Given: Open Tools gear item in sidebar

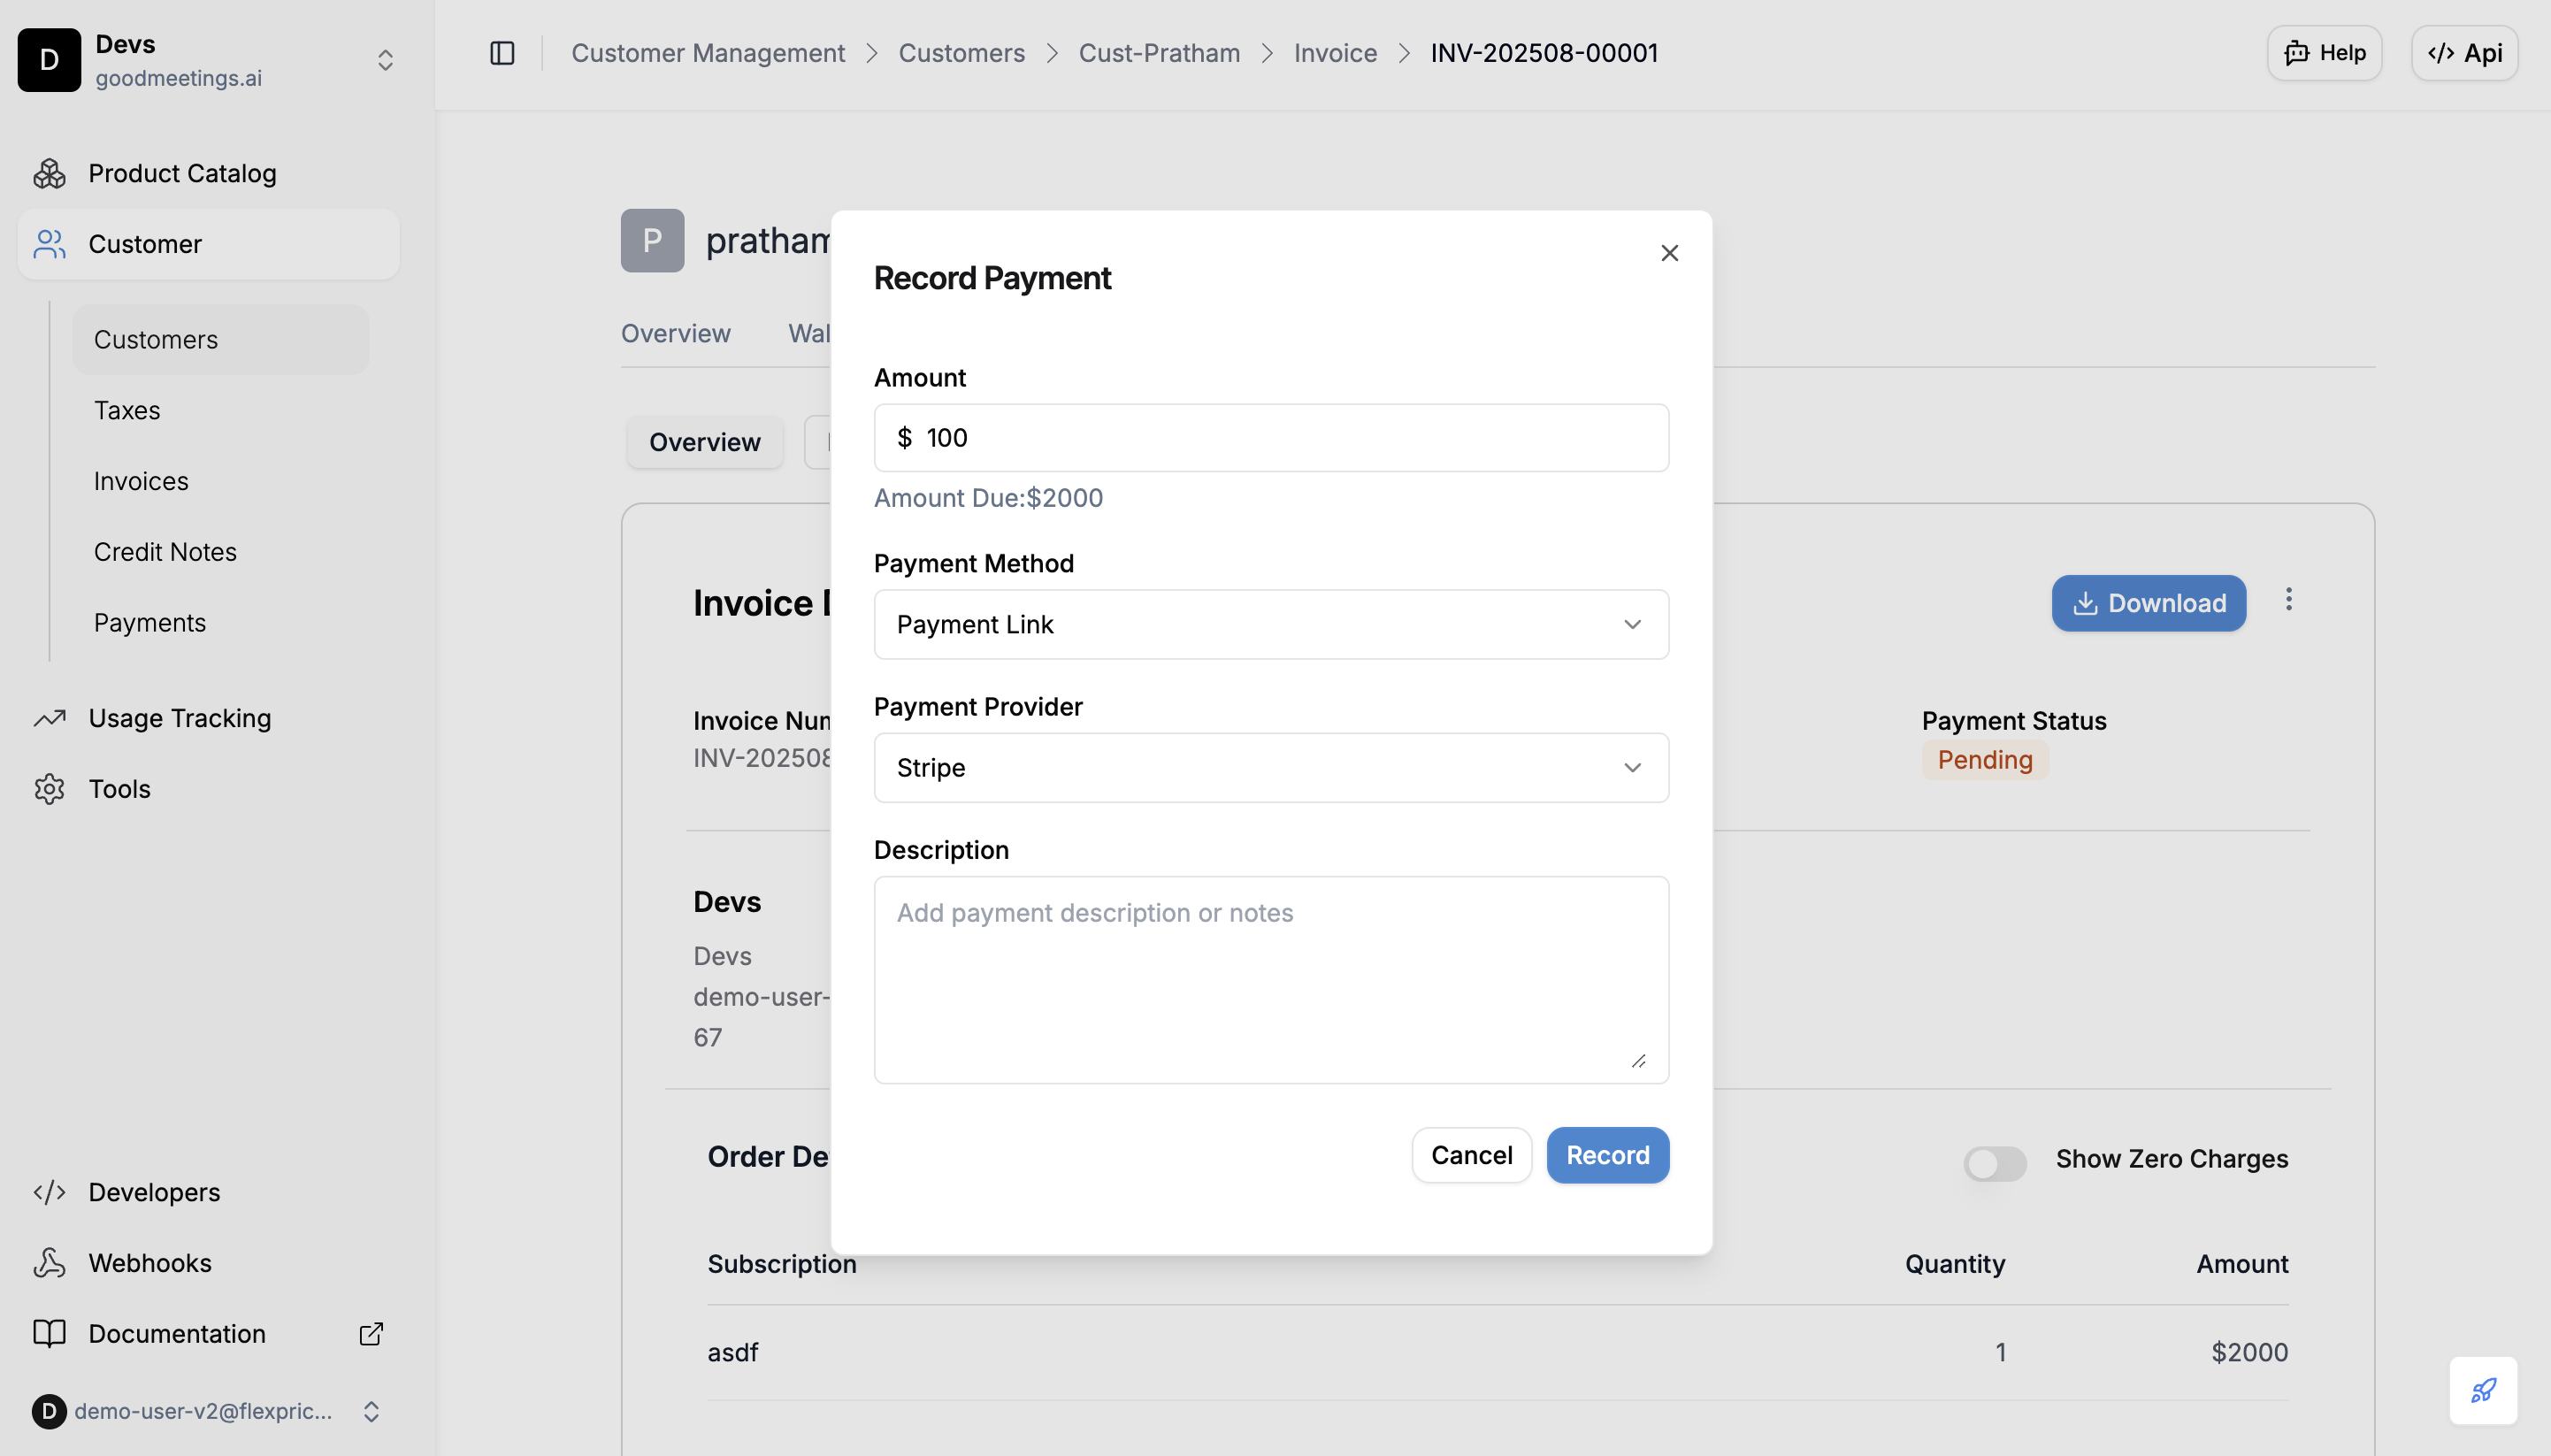Looking at the screenshot, I should [119, 789].
